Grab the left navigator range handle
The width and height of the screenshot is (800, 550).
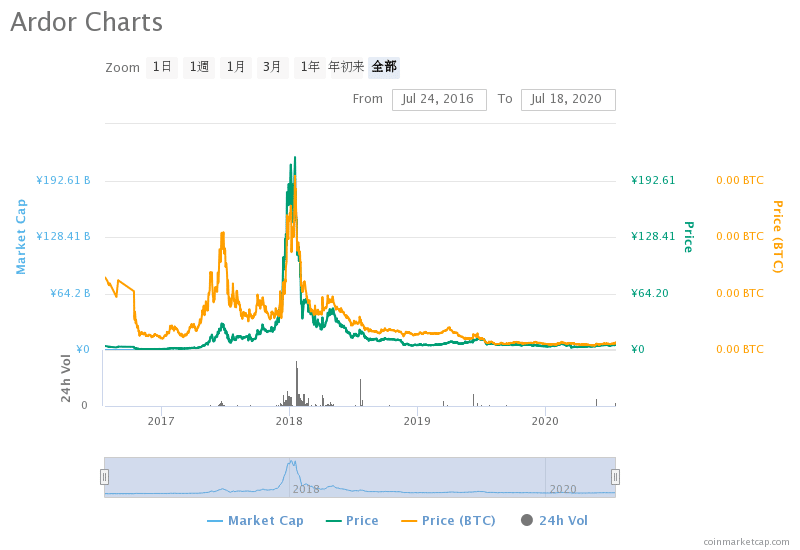pos(104,477)
